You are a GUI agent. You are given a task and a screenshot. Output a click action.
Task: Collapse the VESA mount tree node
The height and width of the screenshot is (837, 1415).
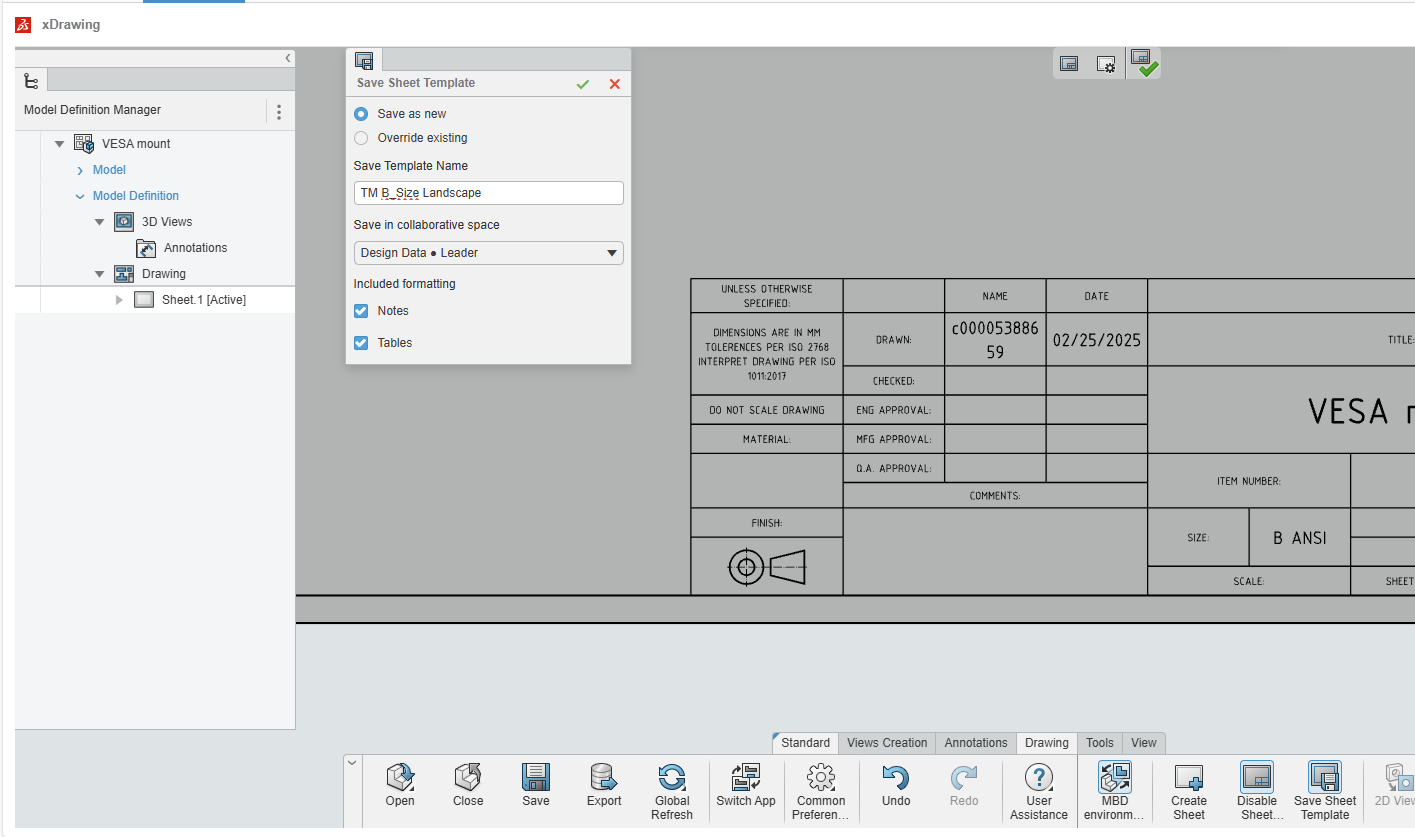[59, 144]
